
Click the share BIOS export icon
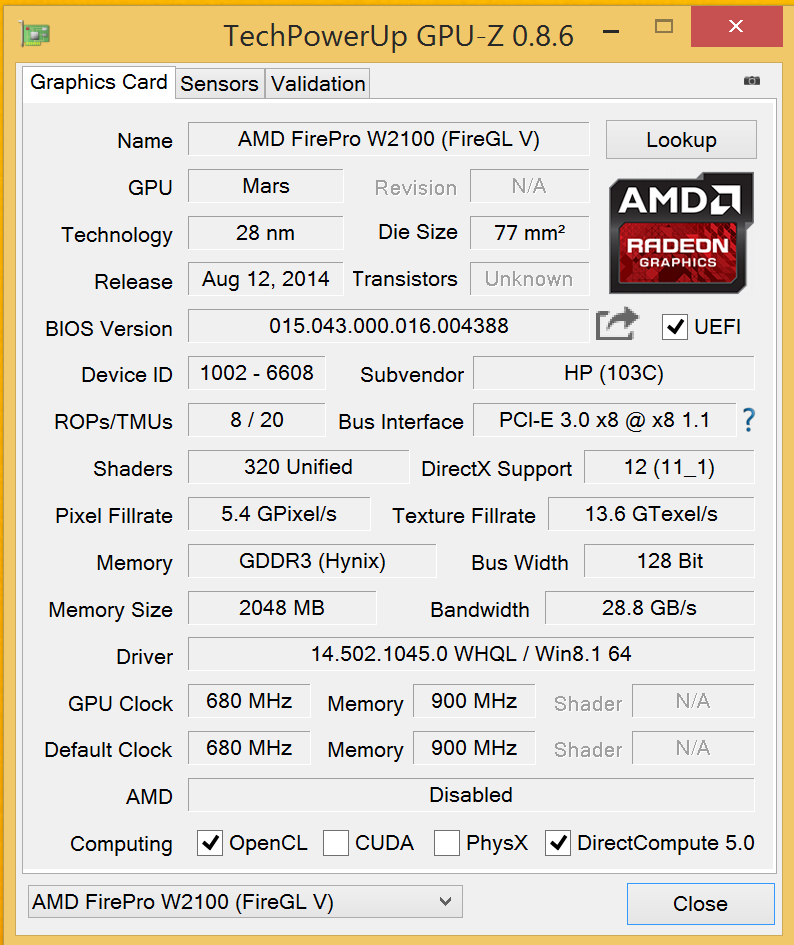[616, 325]
